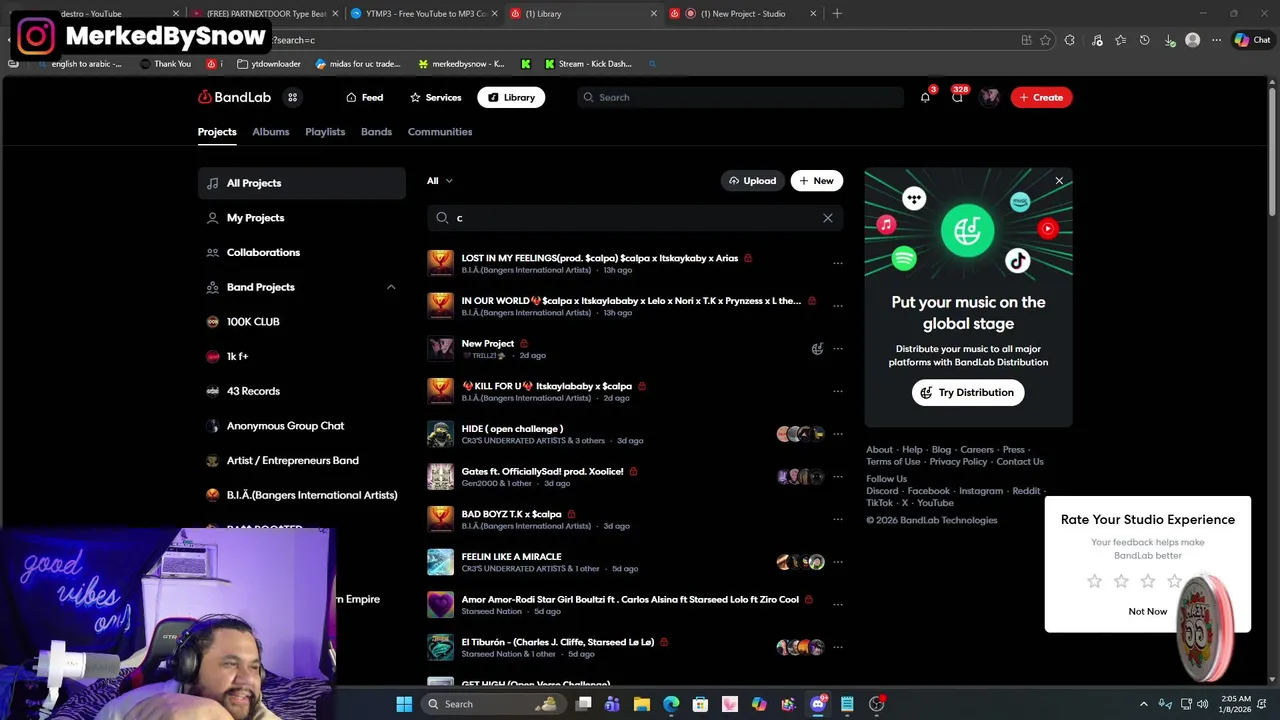Open Windows Start menu
The height and width of the screenshot is (720, 1280).
point(404,704)
